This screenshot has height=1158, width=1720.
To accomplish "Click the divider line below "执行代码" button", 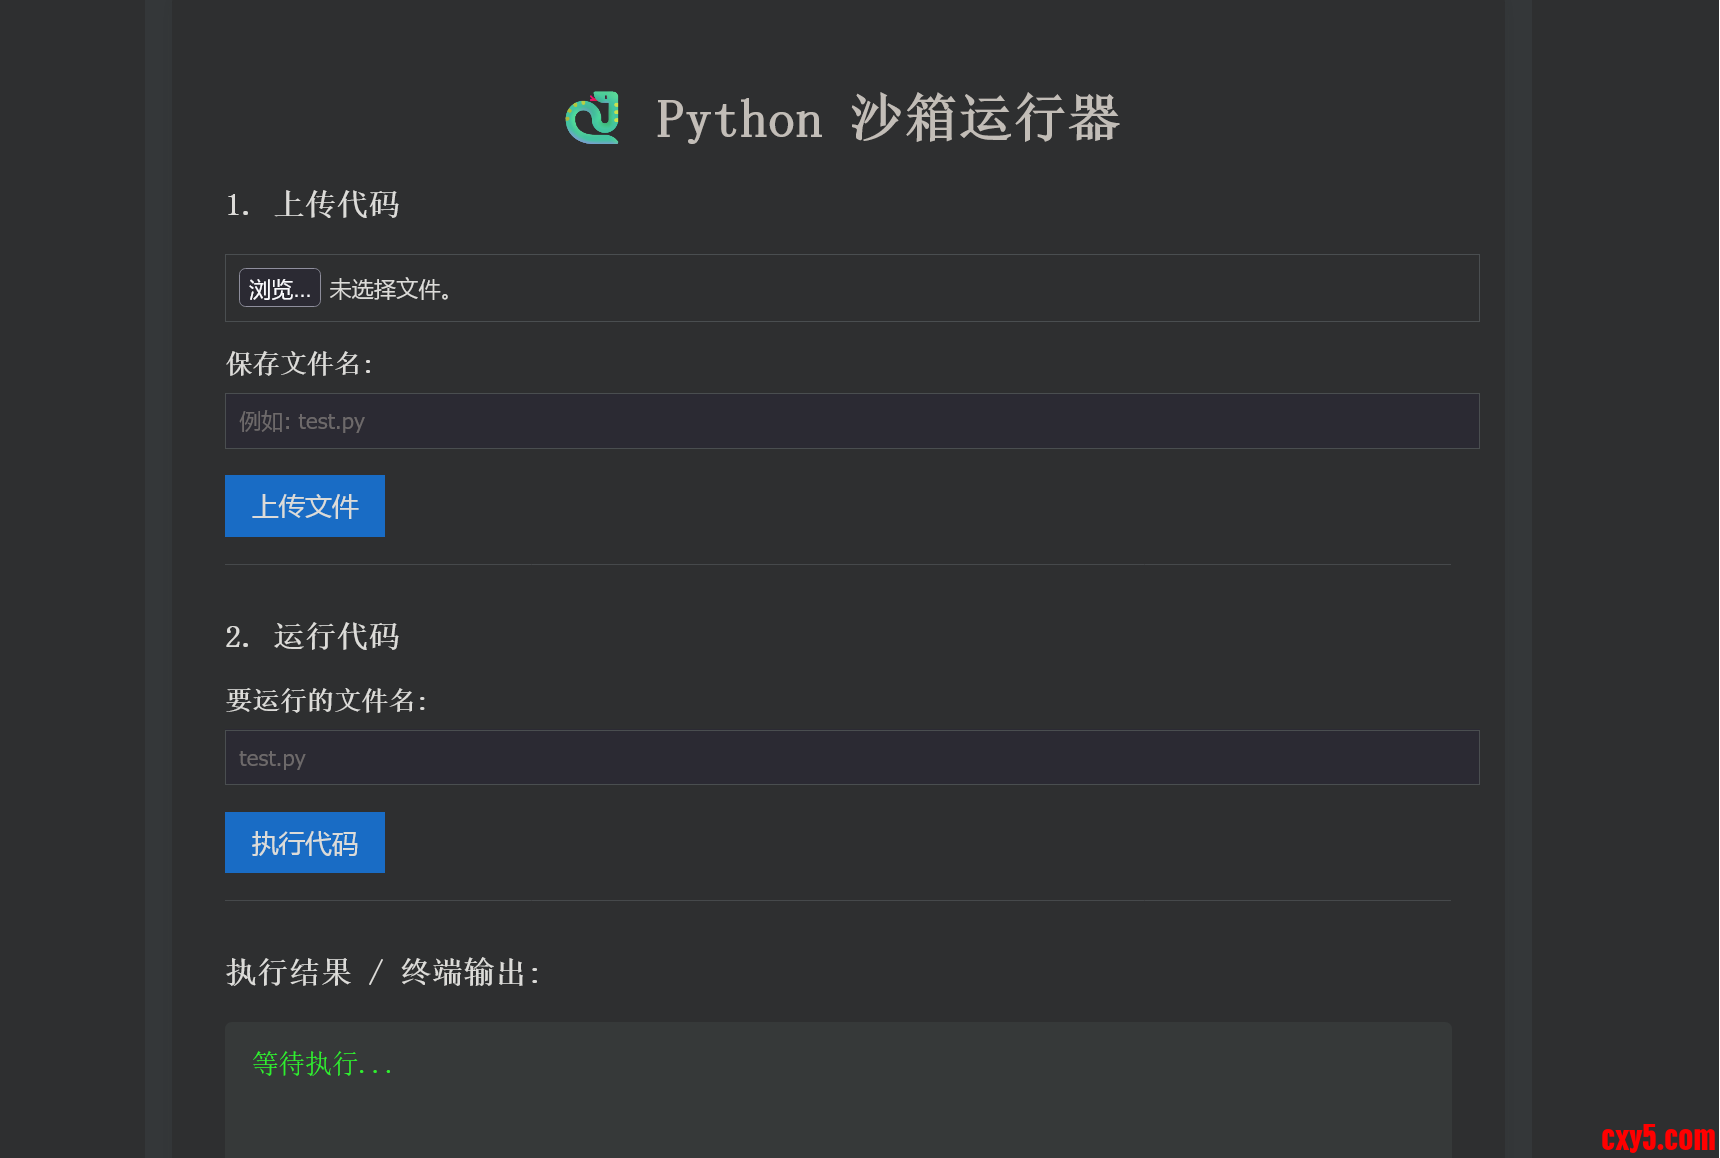I will [x=838, y=901].
